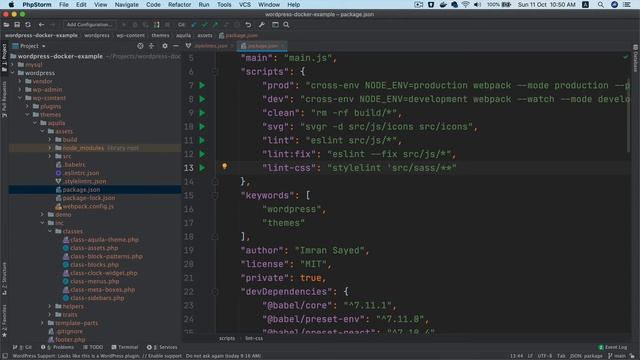Expand the node_modules folder

pos(50,148)
